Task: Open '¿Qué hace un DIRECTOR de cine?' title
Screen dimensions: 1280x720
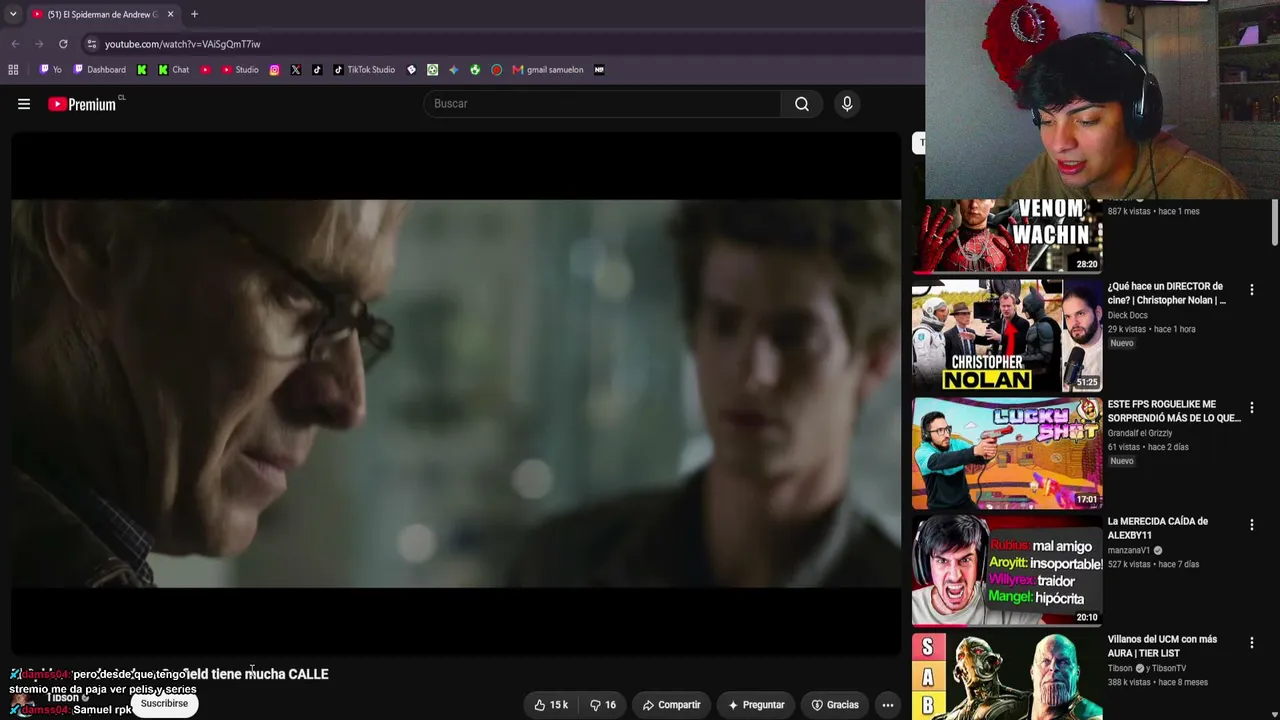Action: point(1167,293)
